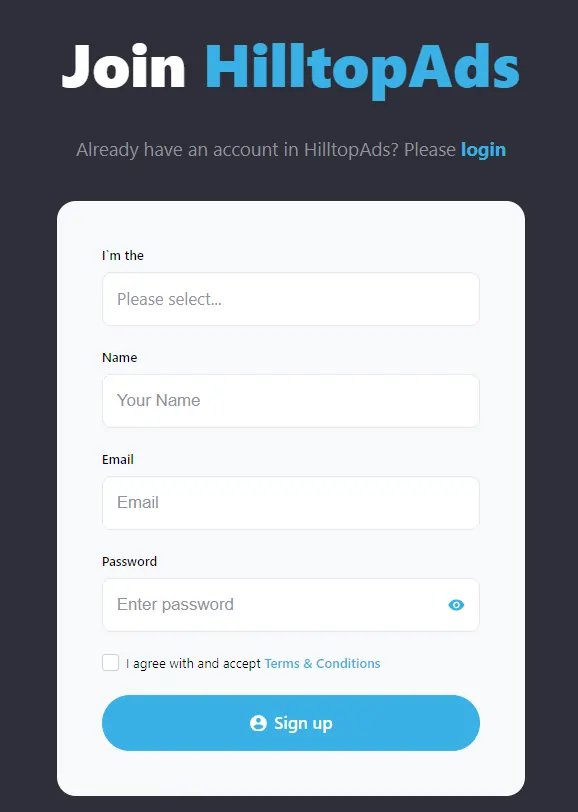578x812 pixels.
Task: Select the 'Please login' hyperlink
Action: [x=483, y=149]
